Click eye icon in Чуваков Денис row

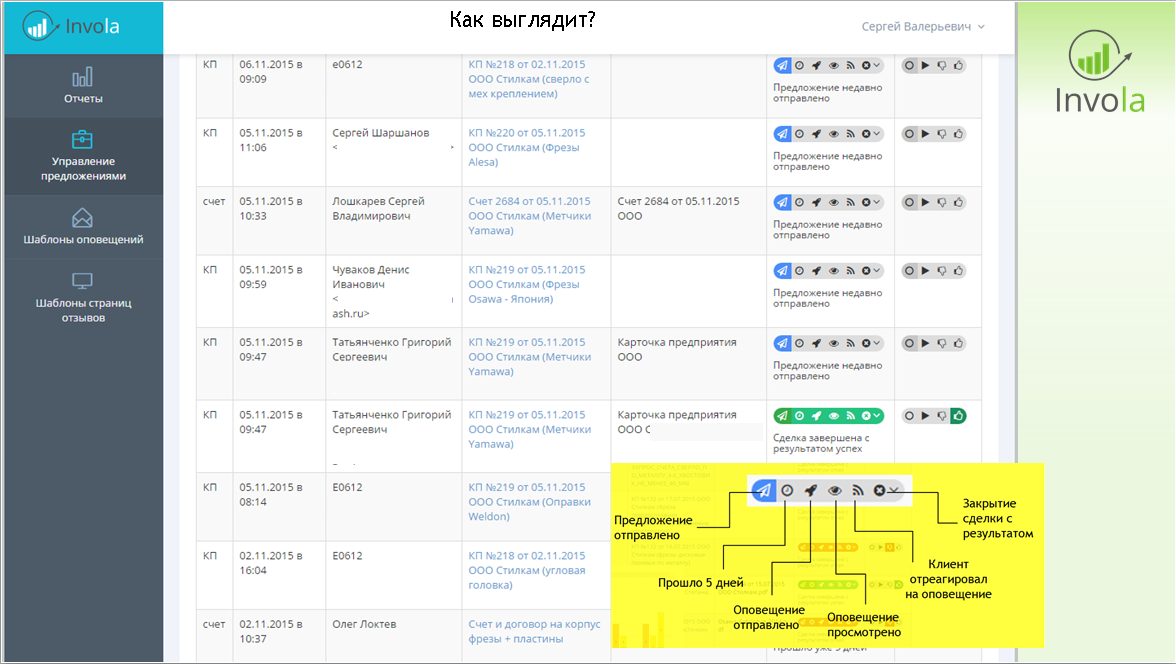[833, 270]
